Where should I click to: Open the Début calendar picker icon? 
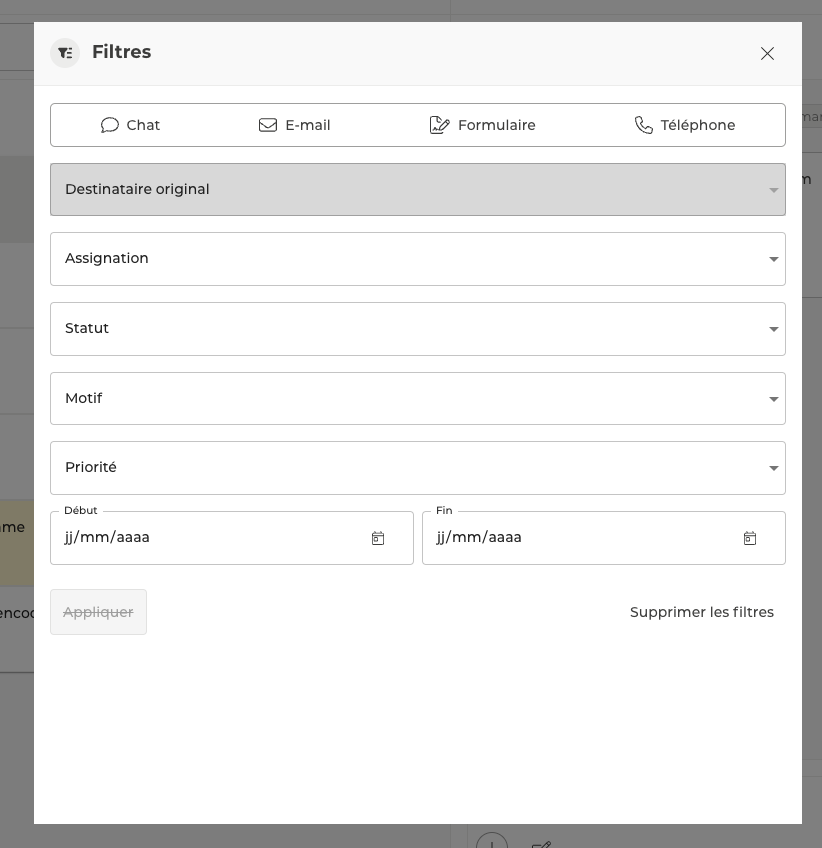(378, 538)
